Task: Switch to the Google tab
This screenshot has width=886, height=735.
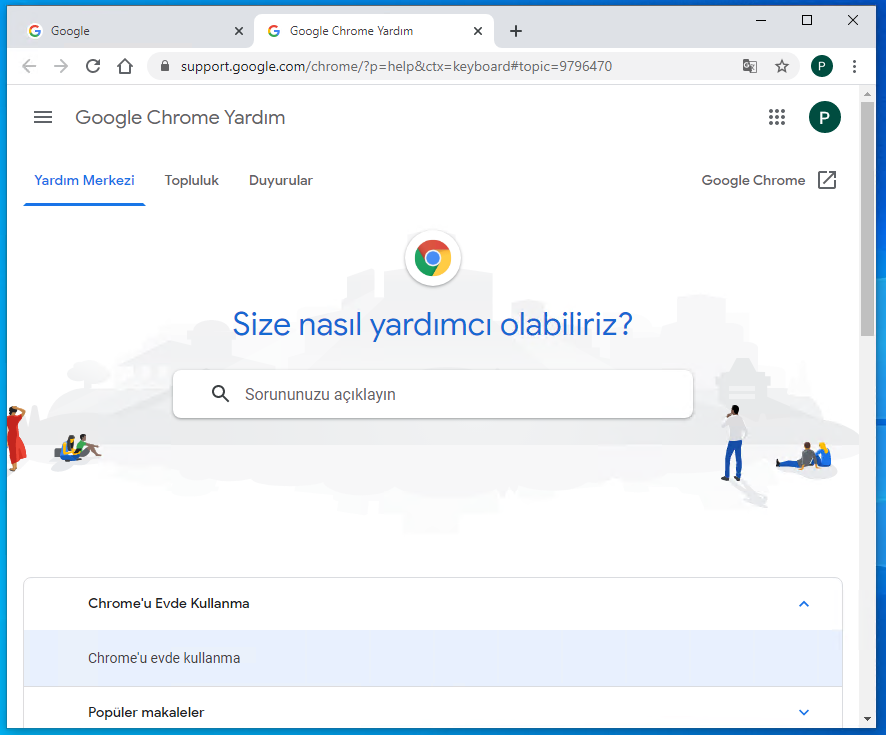Action: [130, 31]
